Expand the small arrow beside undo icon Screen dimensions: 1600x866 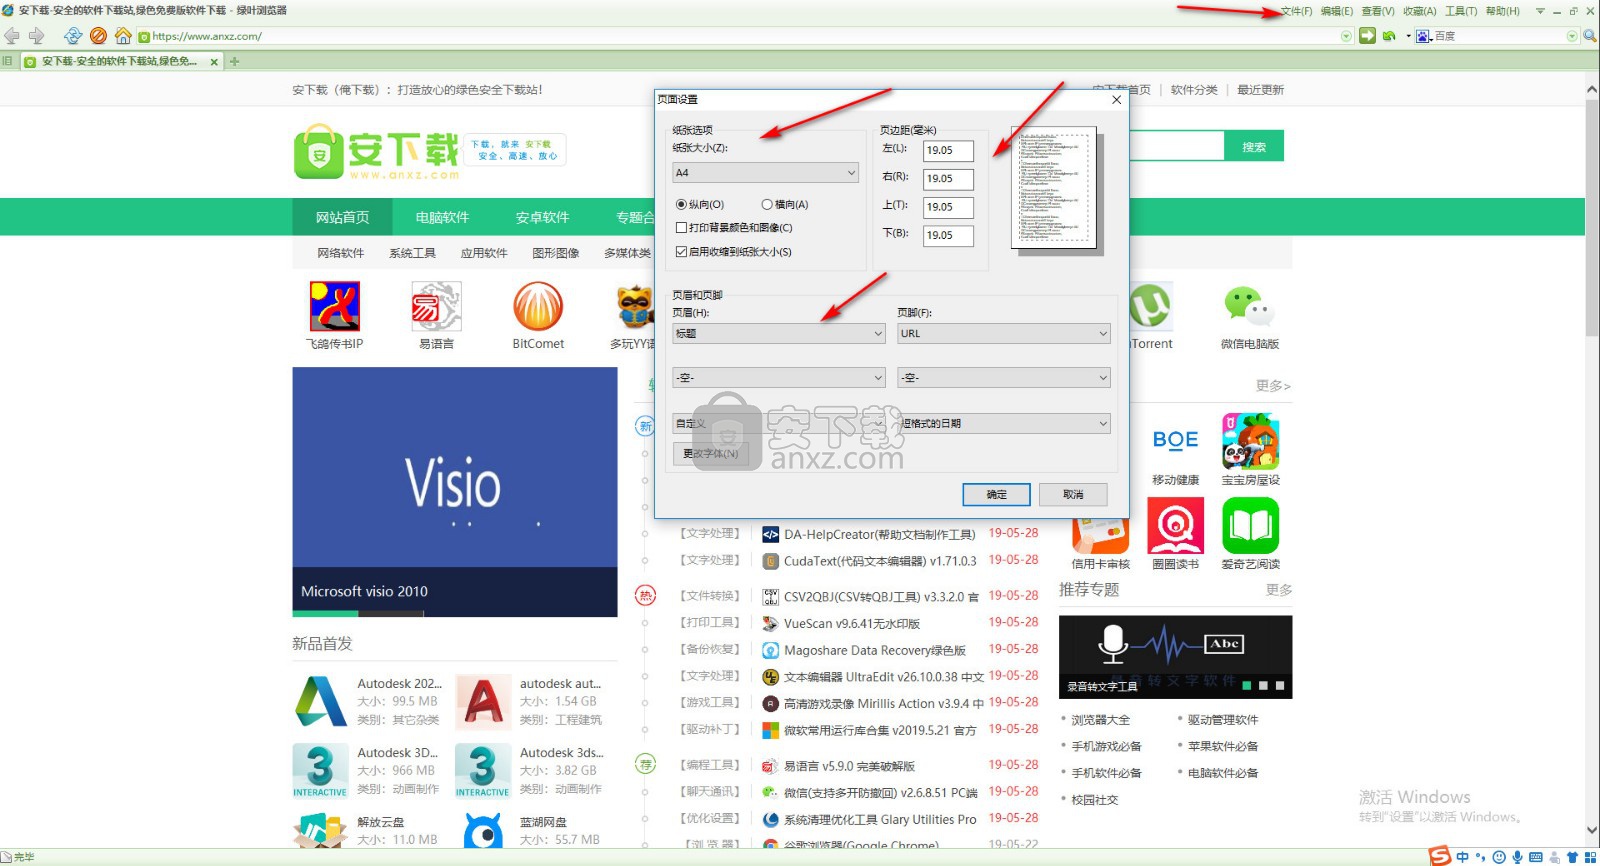1408,36
